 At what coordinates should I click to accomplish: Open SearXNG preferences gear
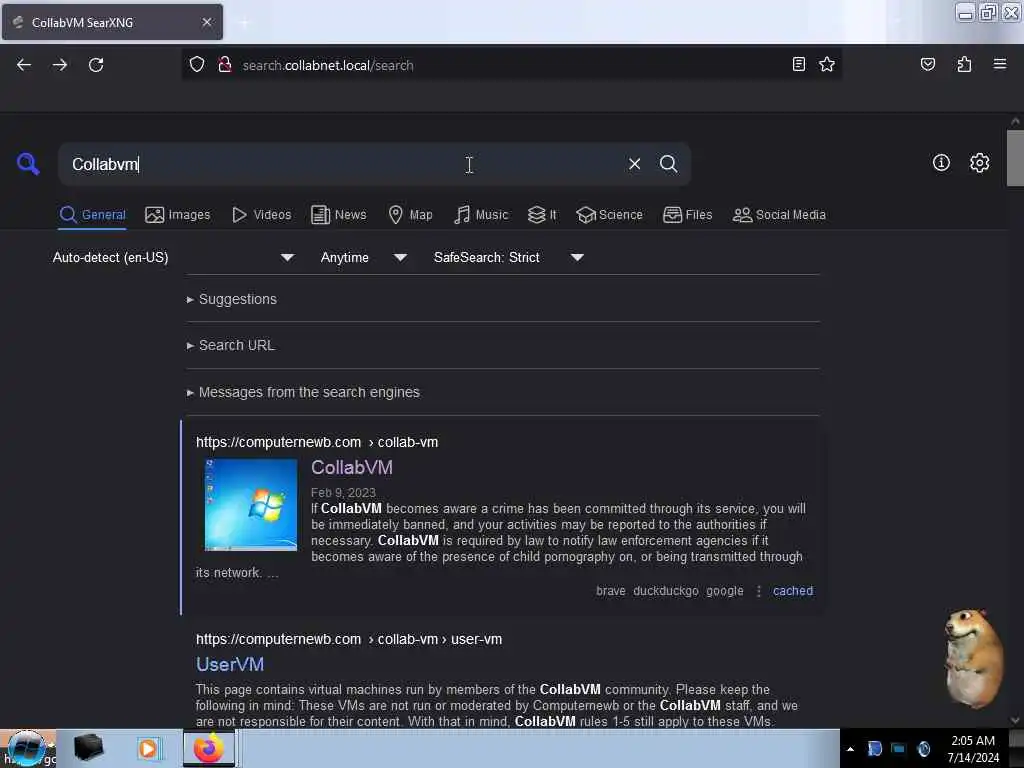coord(979,163)
